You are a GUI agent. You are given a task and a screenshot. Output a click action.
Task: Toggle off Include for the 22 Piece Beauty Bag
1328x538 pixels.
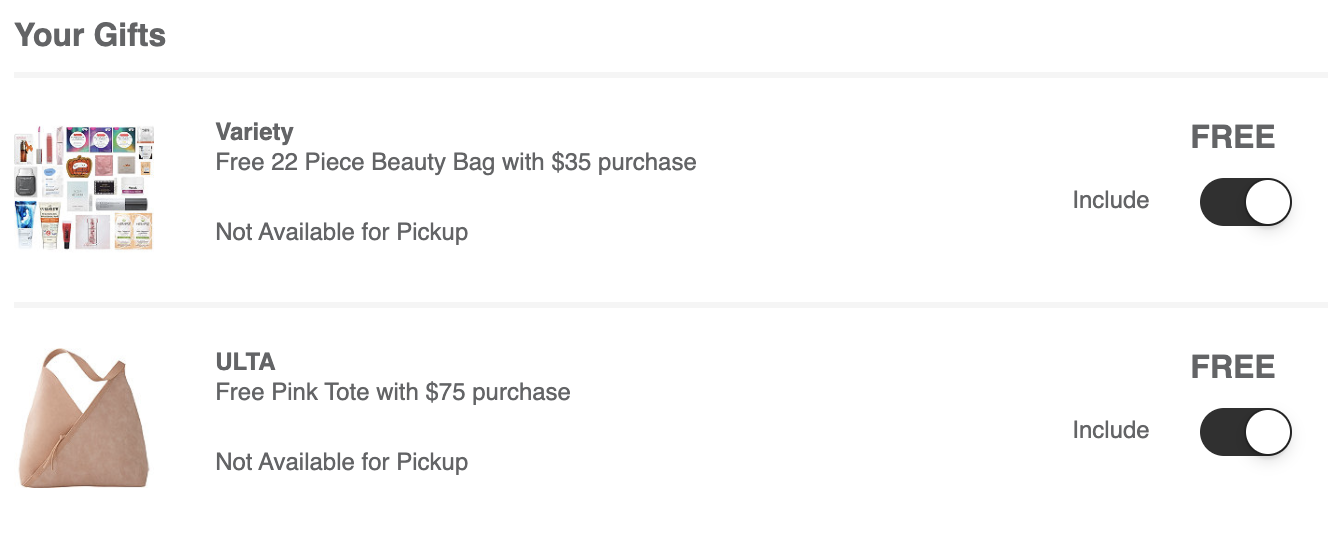pyautogui.click(x=1245, y=202)
